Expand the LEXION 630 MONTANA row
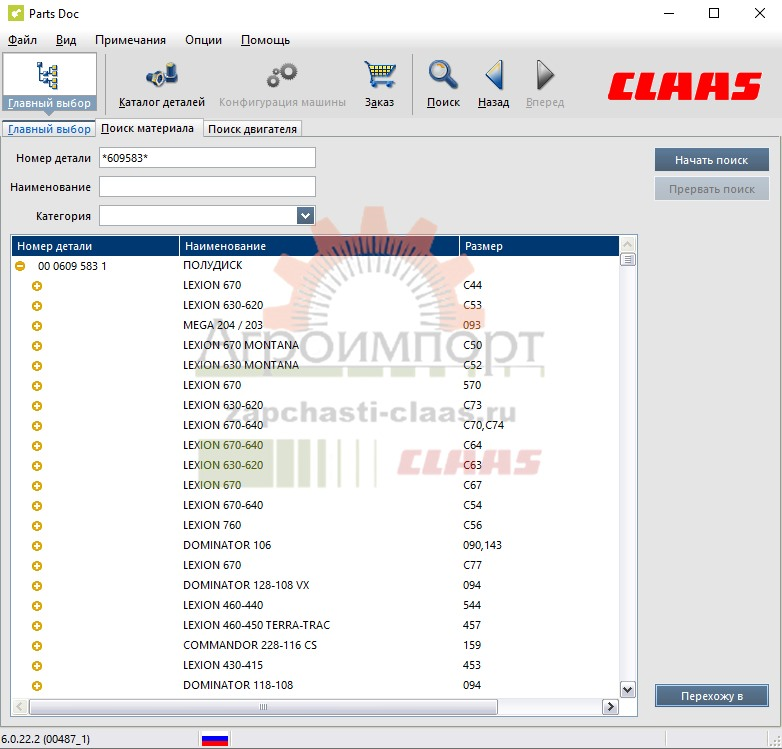 point(37,366)
